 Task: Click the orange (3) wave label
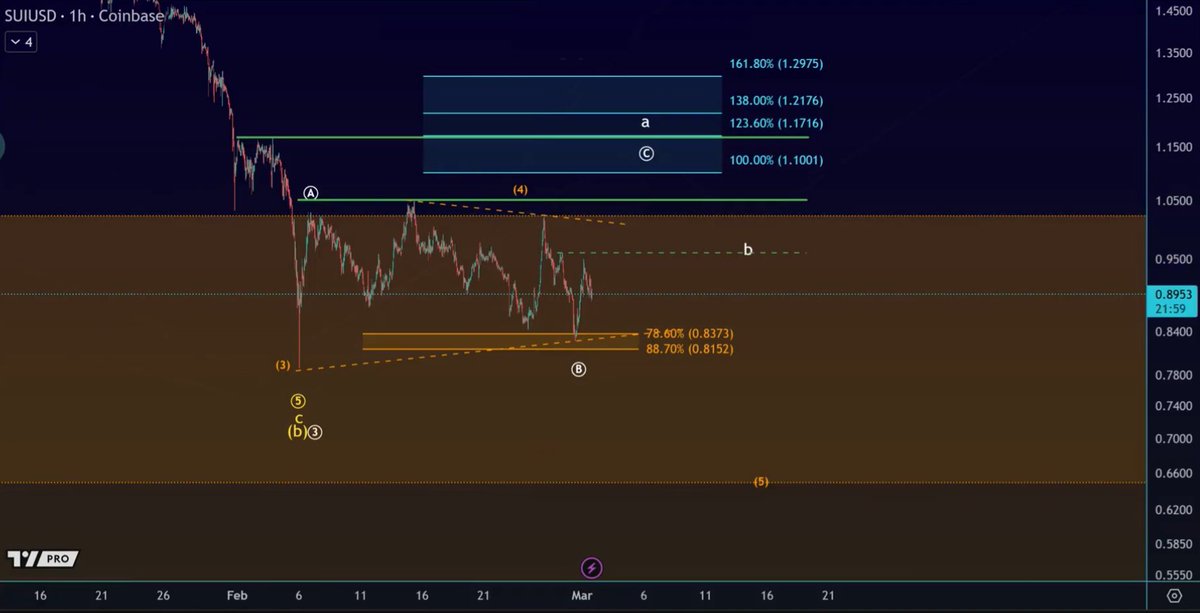(x=283, y=365)
